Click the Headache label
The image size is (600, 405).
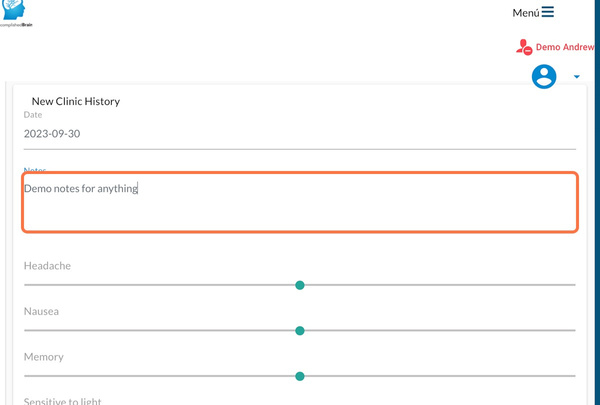(x=47, y=266)
